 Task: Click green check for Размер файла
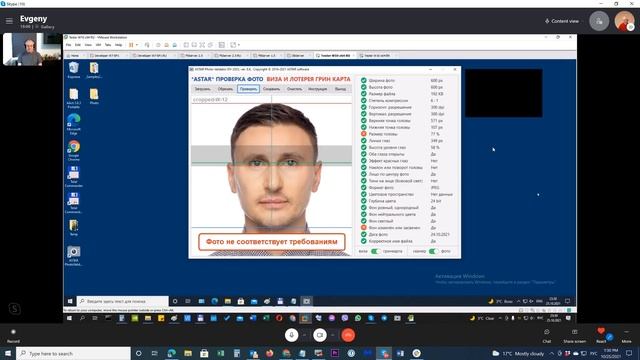pos(363,94)
